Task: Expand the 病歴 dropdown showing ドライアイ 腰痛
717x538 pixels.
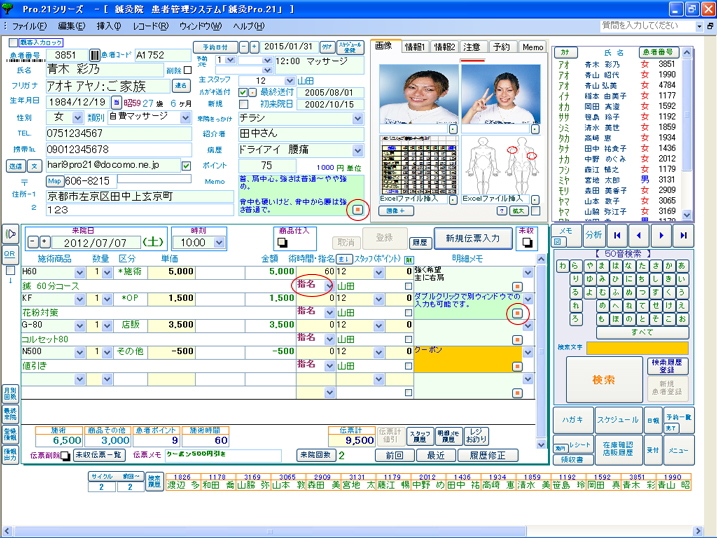Action: [358, 150]
